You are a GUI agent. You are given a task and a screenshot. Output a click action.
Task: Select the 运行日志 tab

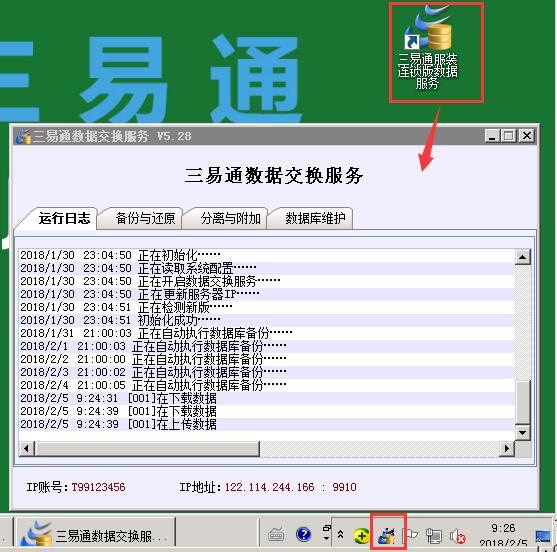pos(64,218)
